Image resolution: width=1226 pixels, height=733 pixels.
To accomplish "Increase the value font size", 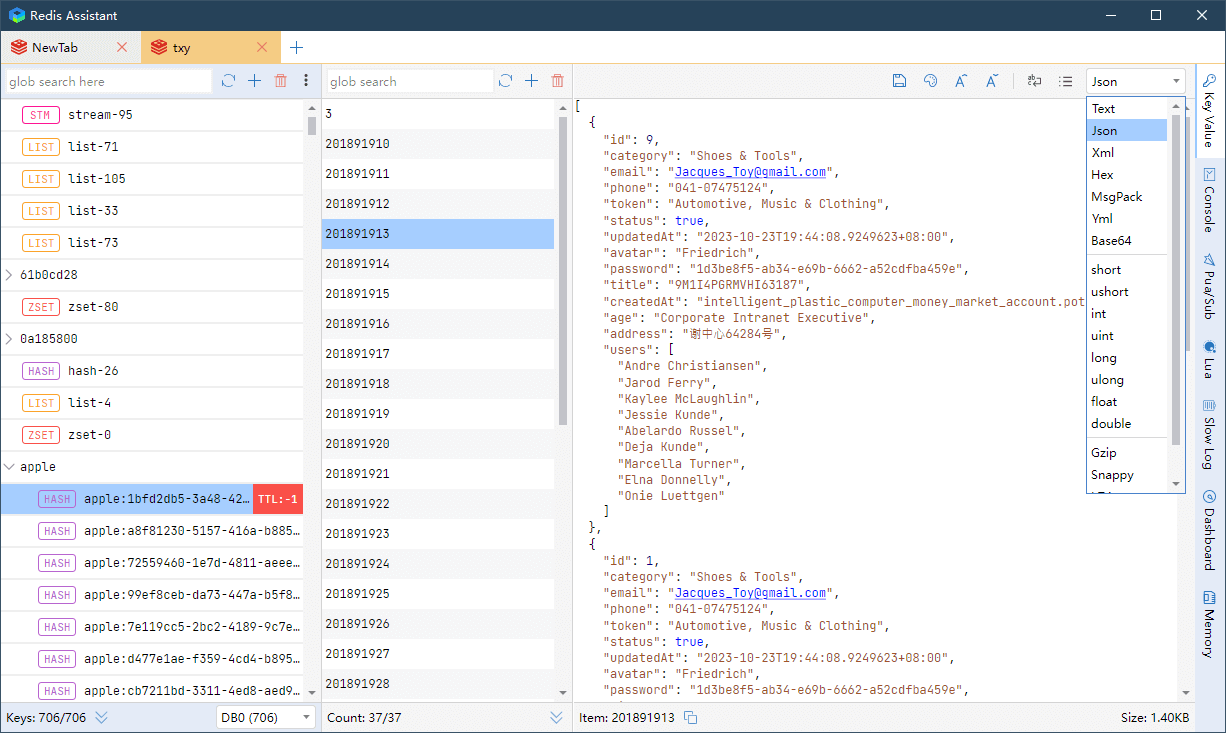I will point(960,81).
